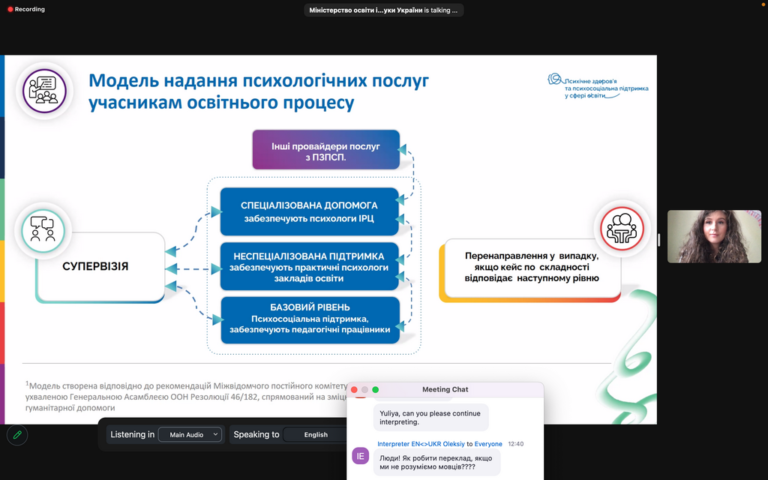This screenshot has width=768, height=480.
Task: Click the purple teacher icon beside slide title
Action: tap(44, 89)
